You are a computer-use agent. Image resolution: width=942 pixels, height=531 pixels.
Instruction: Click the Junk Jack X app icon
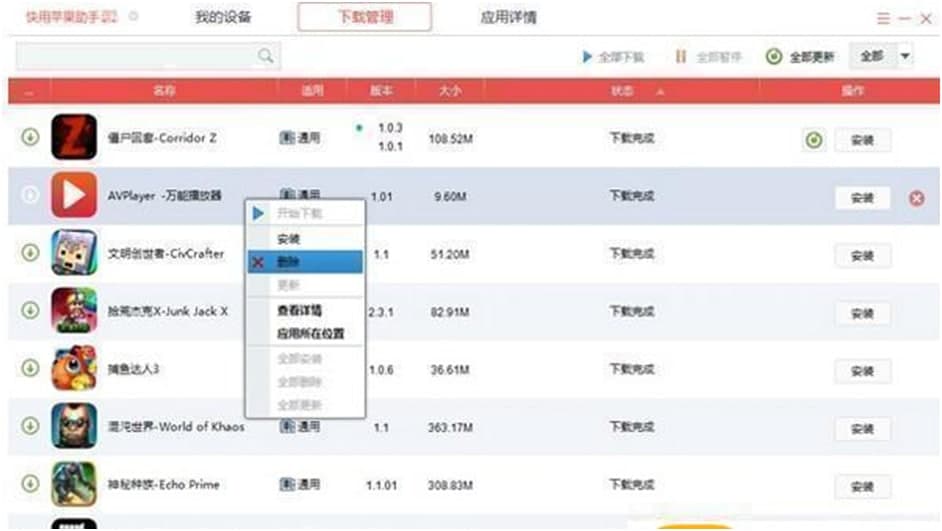pos(74,310)
